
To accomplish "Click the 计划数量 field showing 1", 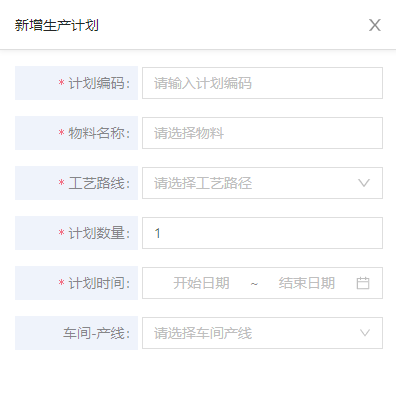I will click(262, 233).
